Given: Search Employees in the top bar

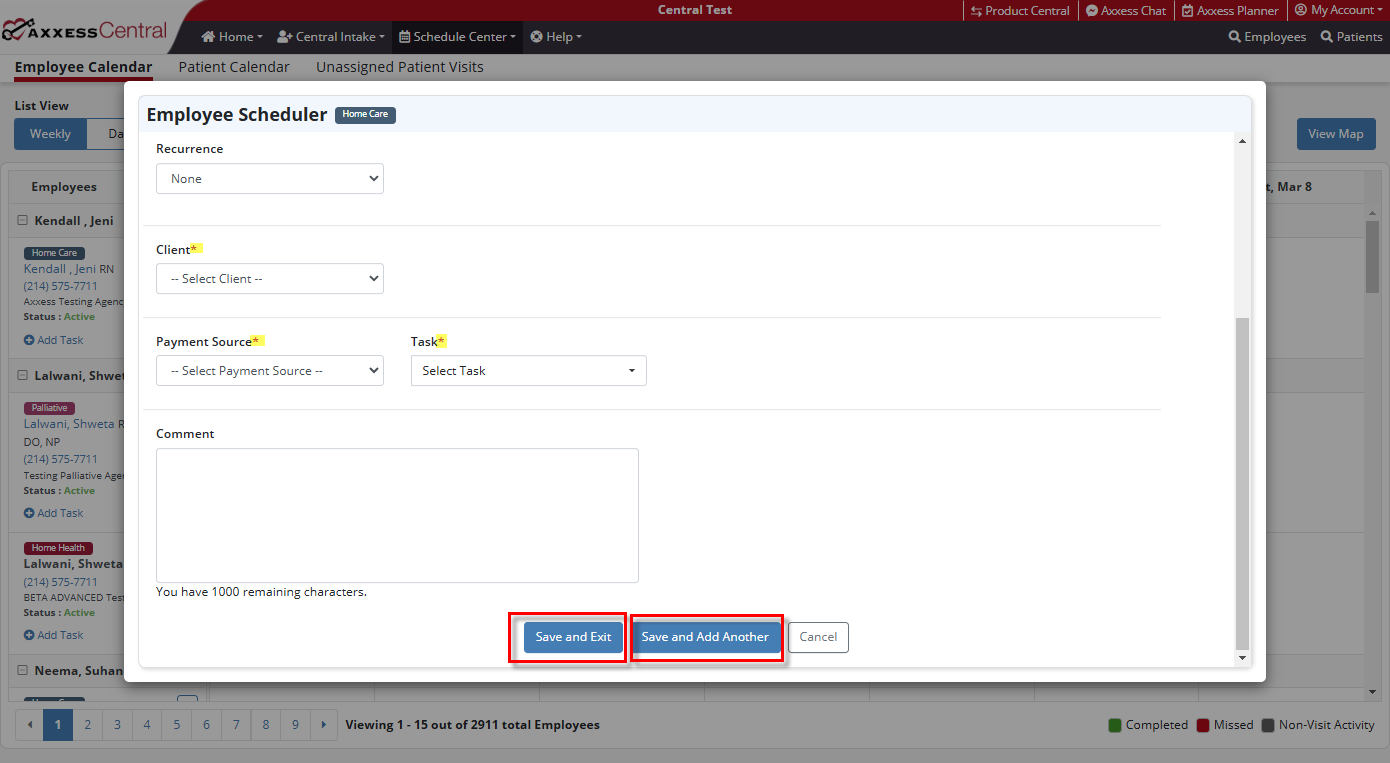Looking at the screenshot, I should coord(1267,37).
